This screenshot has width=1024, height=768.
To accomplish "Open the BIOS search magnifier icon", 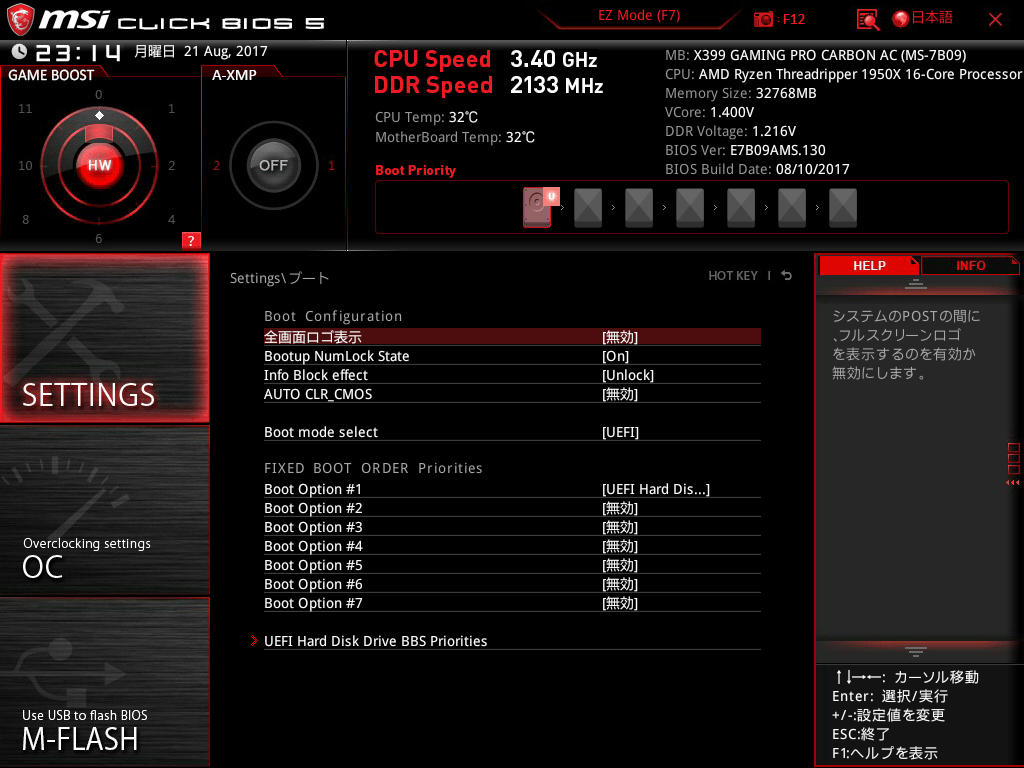I will (867, 20).
